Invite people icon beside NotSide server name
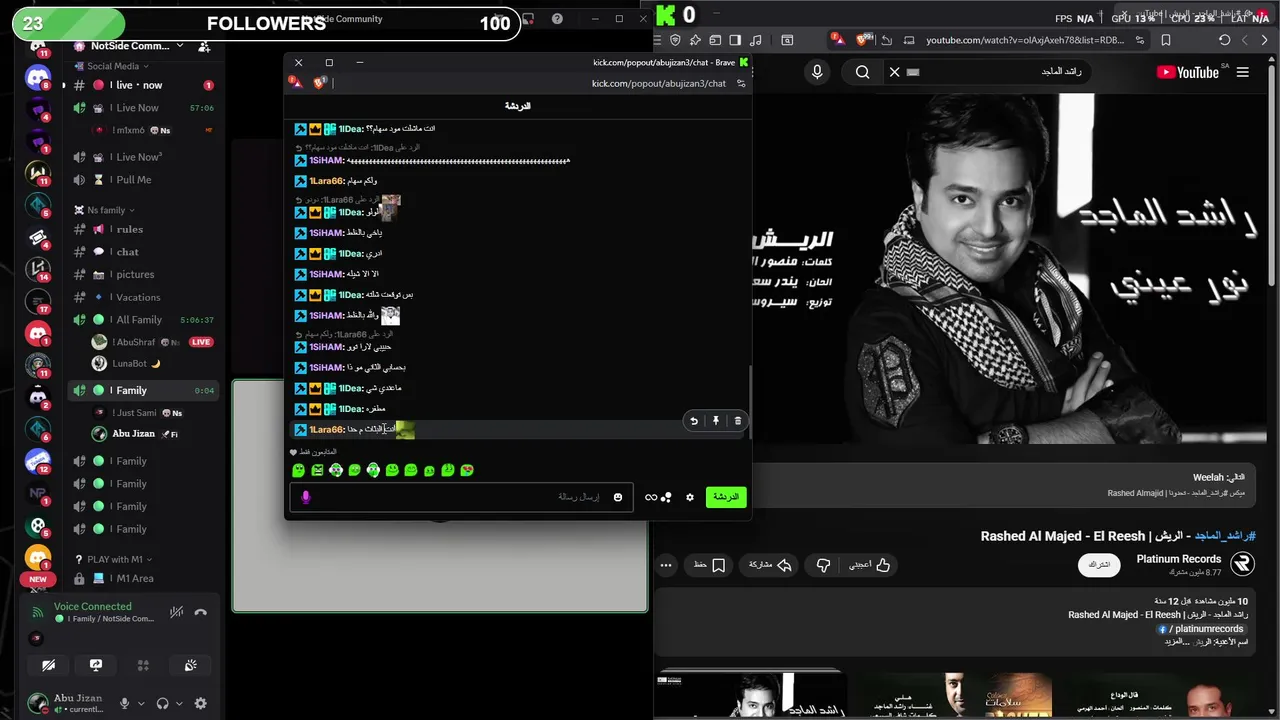The width and height of the screenshot is (1280, 720). 204,46
